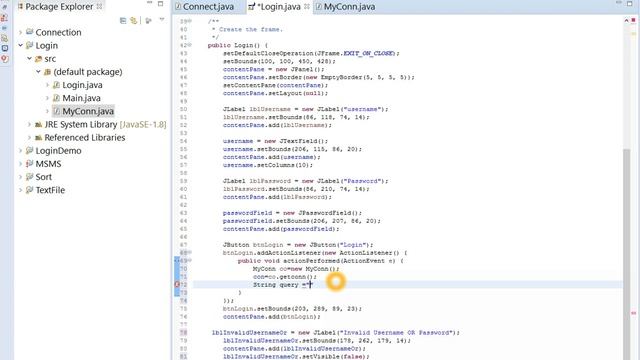
Task: Click in the 'String query =' code line
Action: [282, 284]
